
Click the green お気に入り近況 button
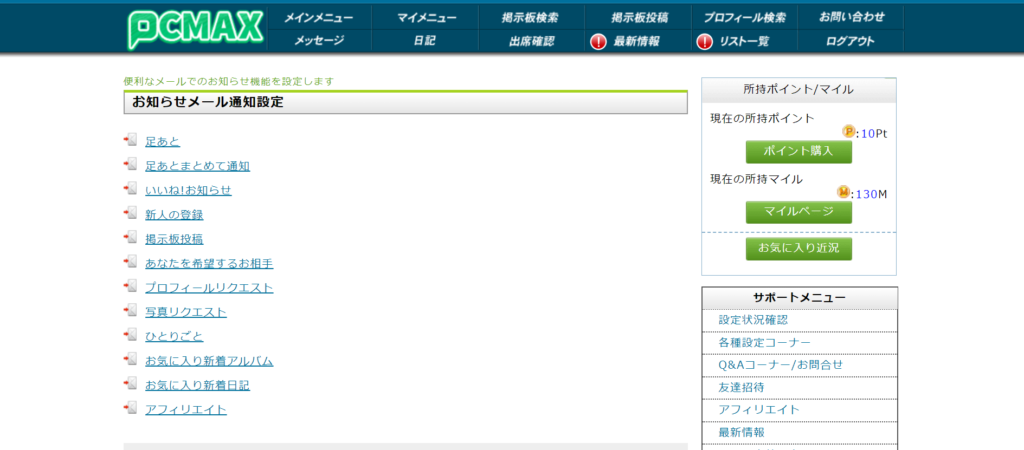pyautogui.click(x=799, y=248)
